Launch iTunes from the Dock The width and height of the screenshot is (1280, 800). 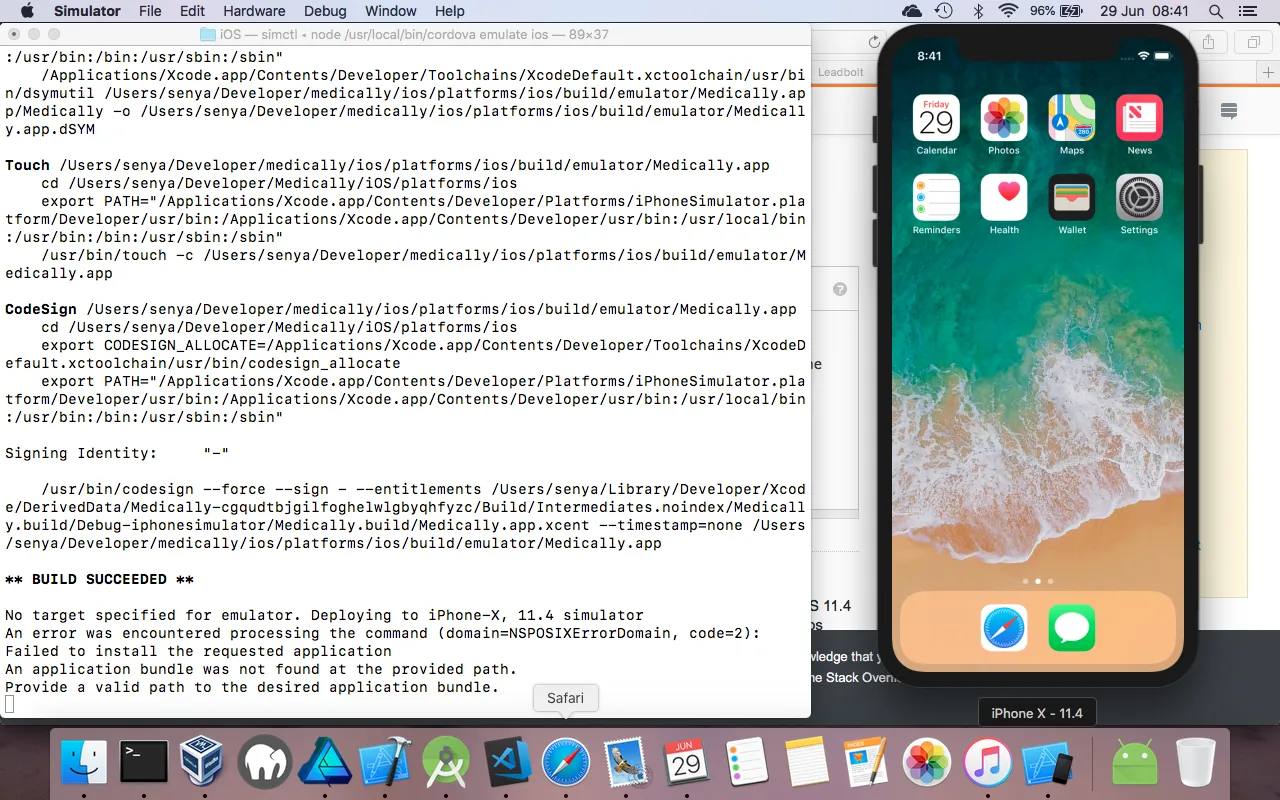click(x=989, y=763)
